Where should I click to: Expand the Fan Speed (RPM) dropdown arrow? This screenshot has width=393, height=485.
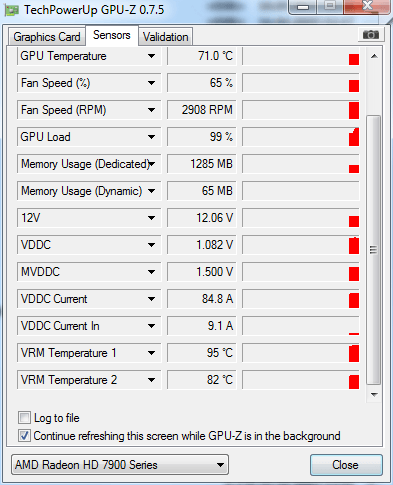click(x=151, y=110)
